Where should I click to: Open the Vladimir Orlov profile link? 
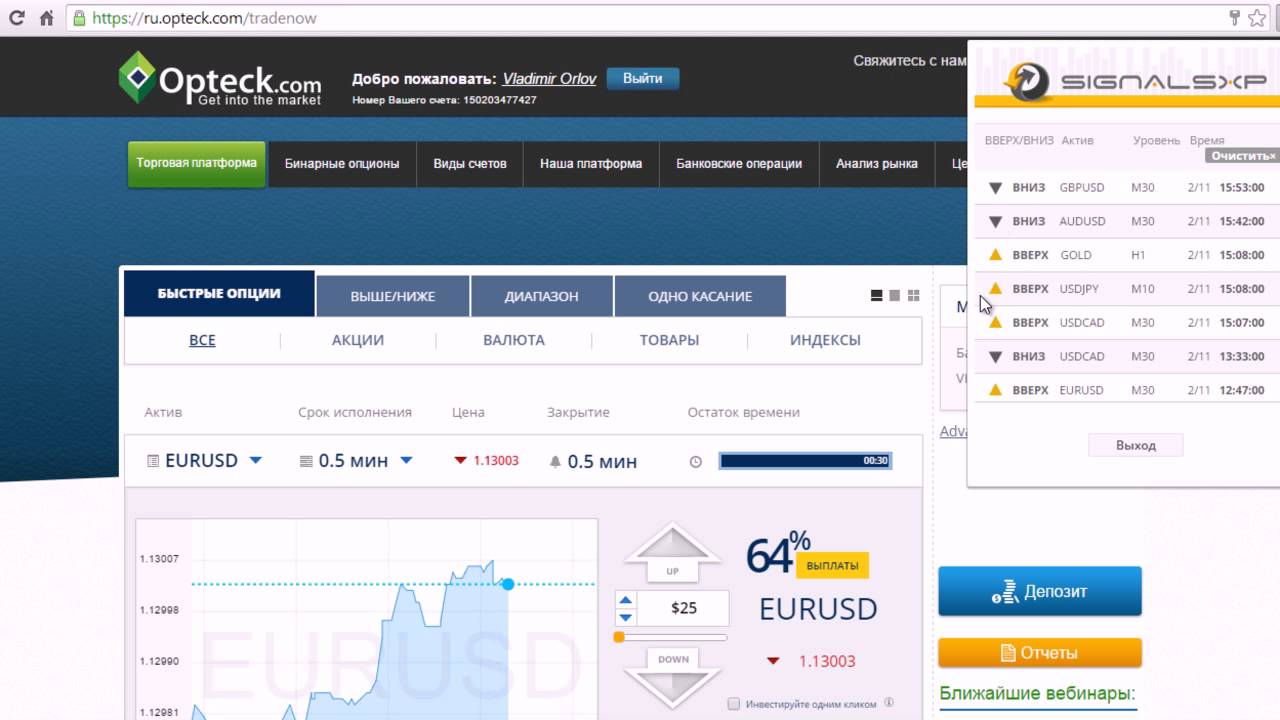[549, 78]
